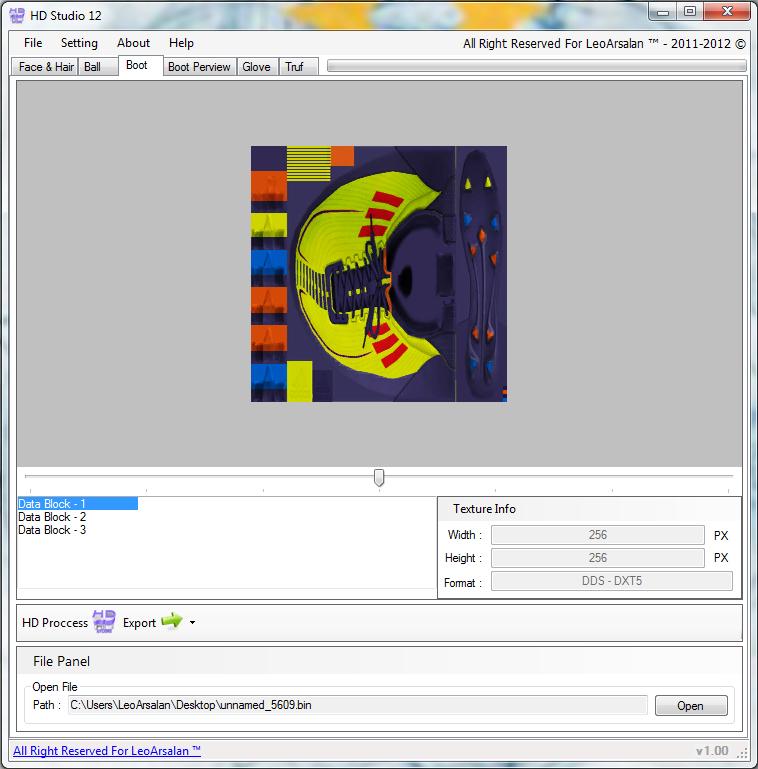Switch to the Ball tab
Screen dimensions: 758x769
coord(93,67)
